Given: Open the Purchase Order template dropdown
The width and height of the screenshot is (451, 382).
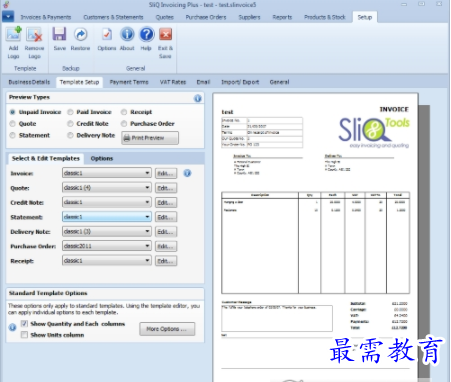Looking at the screenshot, I should point(107,246).
